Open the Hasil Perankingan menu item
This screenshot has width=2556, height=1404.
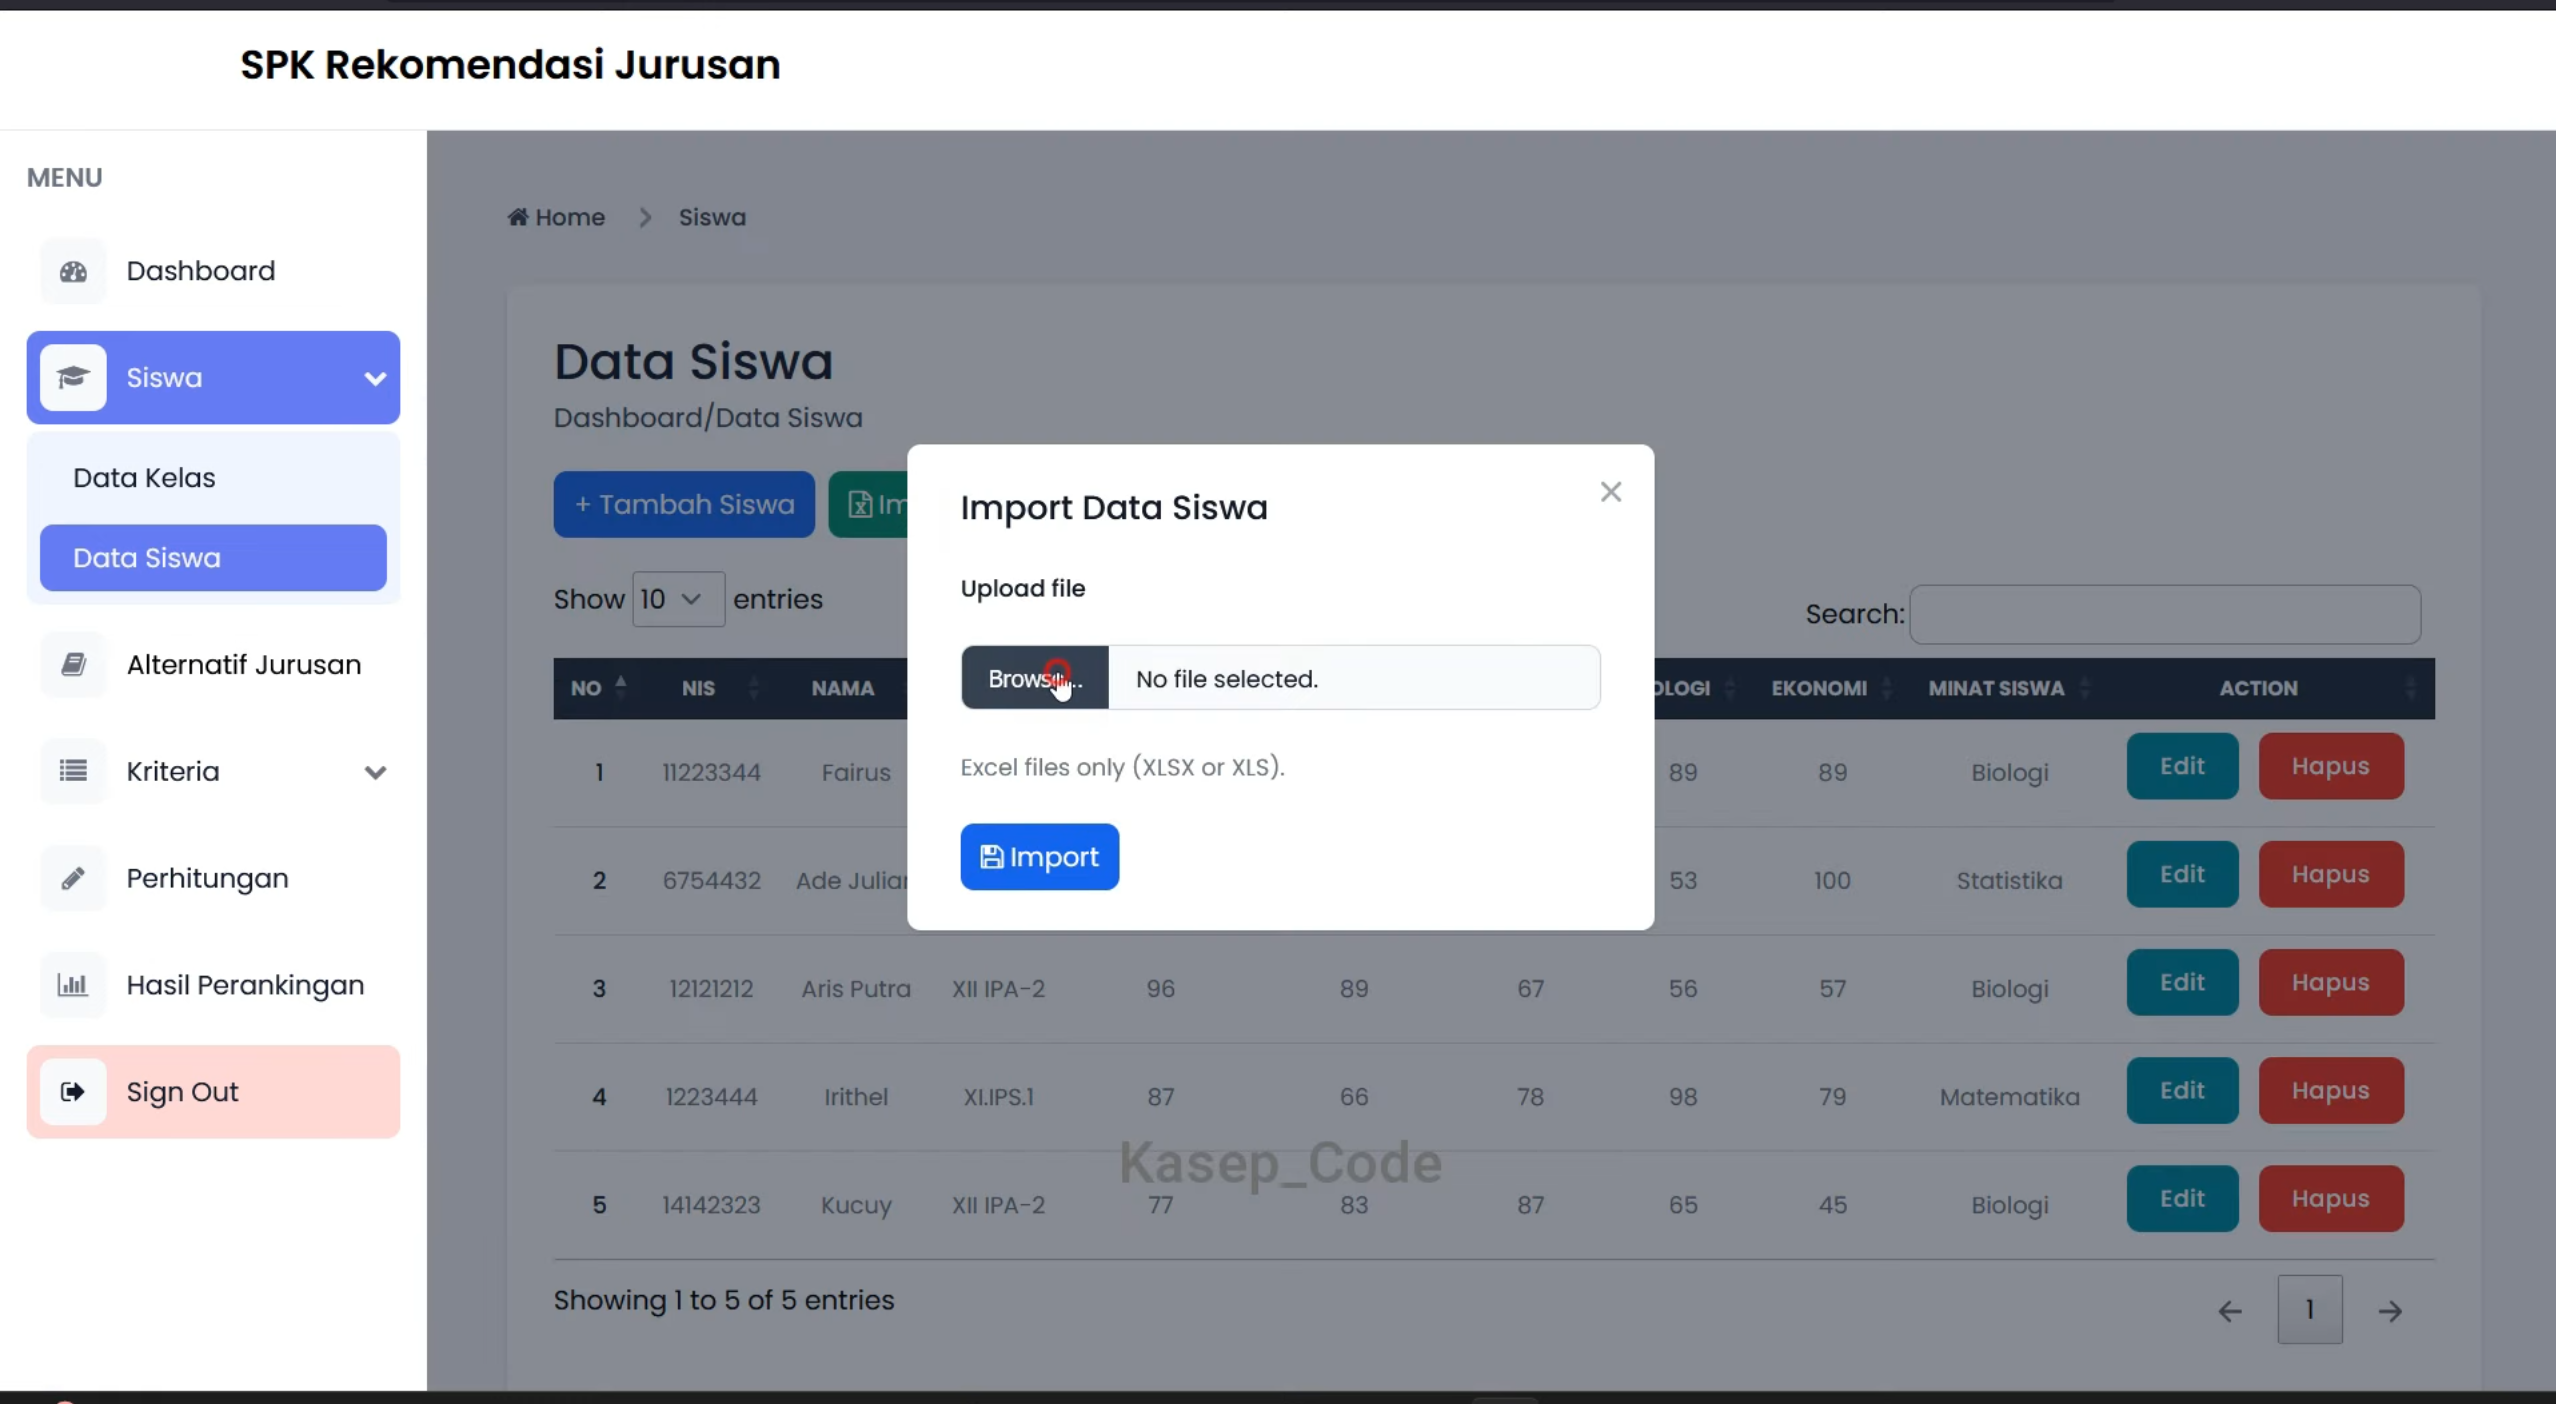(x=213, y=985)
